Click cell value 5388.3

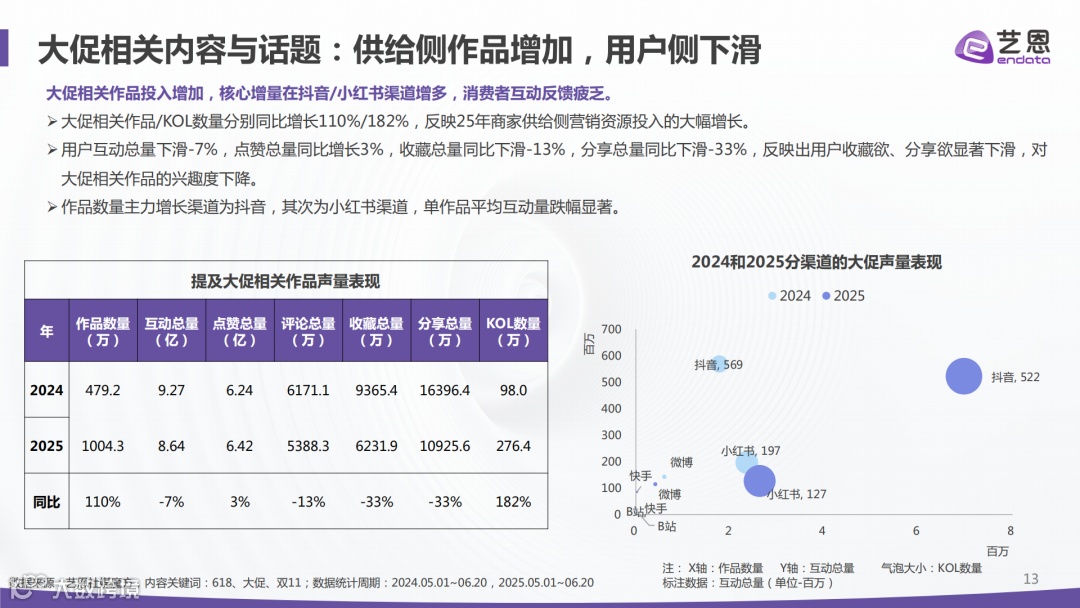pos(308,445)
